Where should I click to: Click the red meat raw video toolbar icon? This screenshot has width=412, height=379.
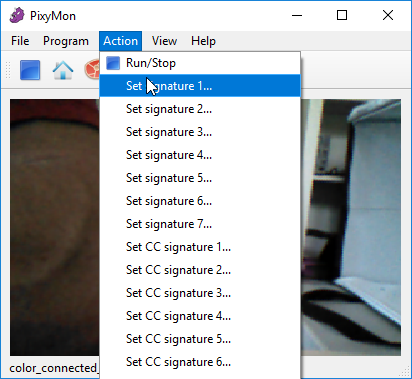(x=92, y=69)
